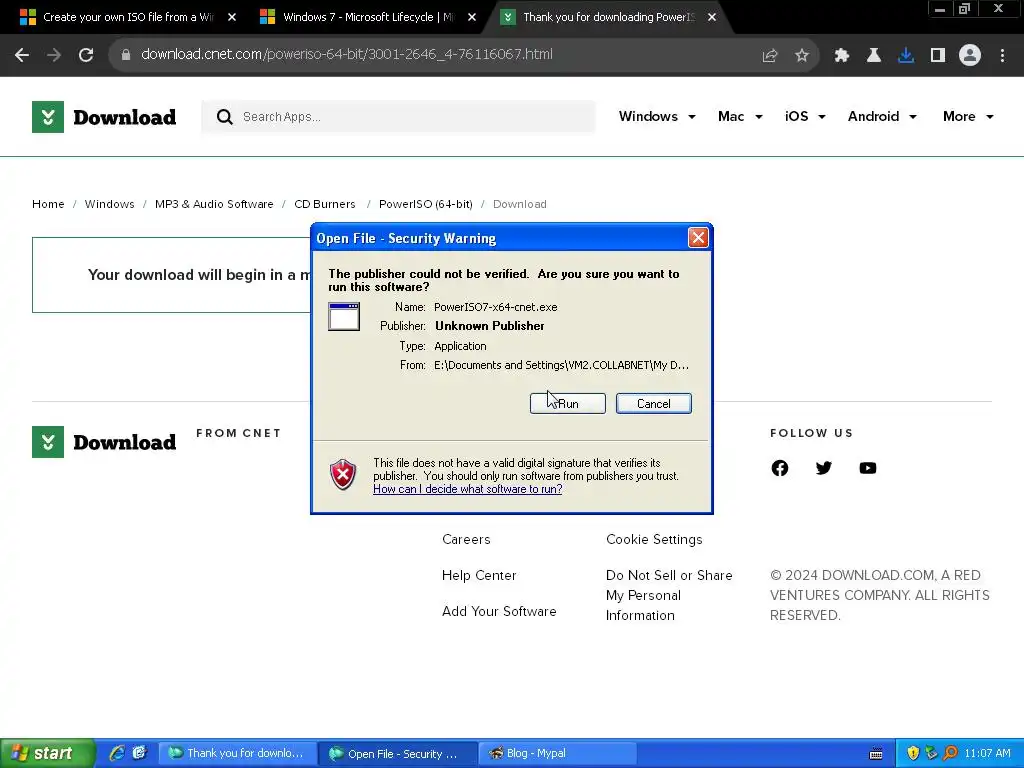The width and height of the screenshot is (1024, 768).
Task: Select 'Thank you for downloading' tab
Action: coord(607,17)
